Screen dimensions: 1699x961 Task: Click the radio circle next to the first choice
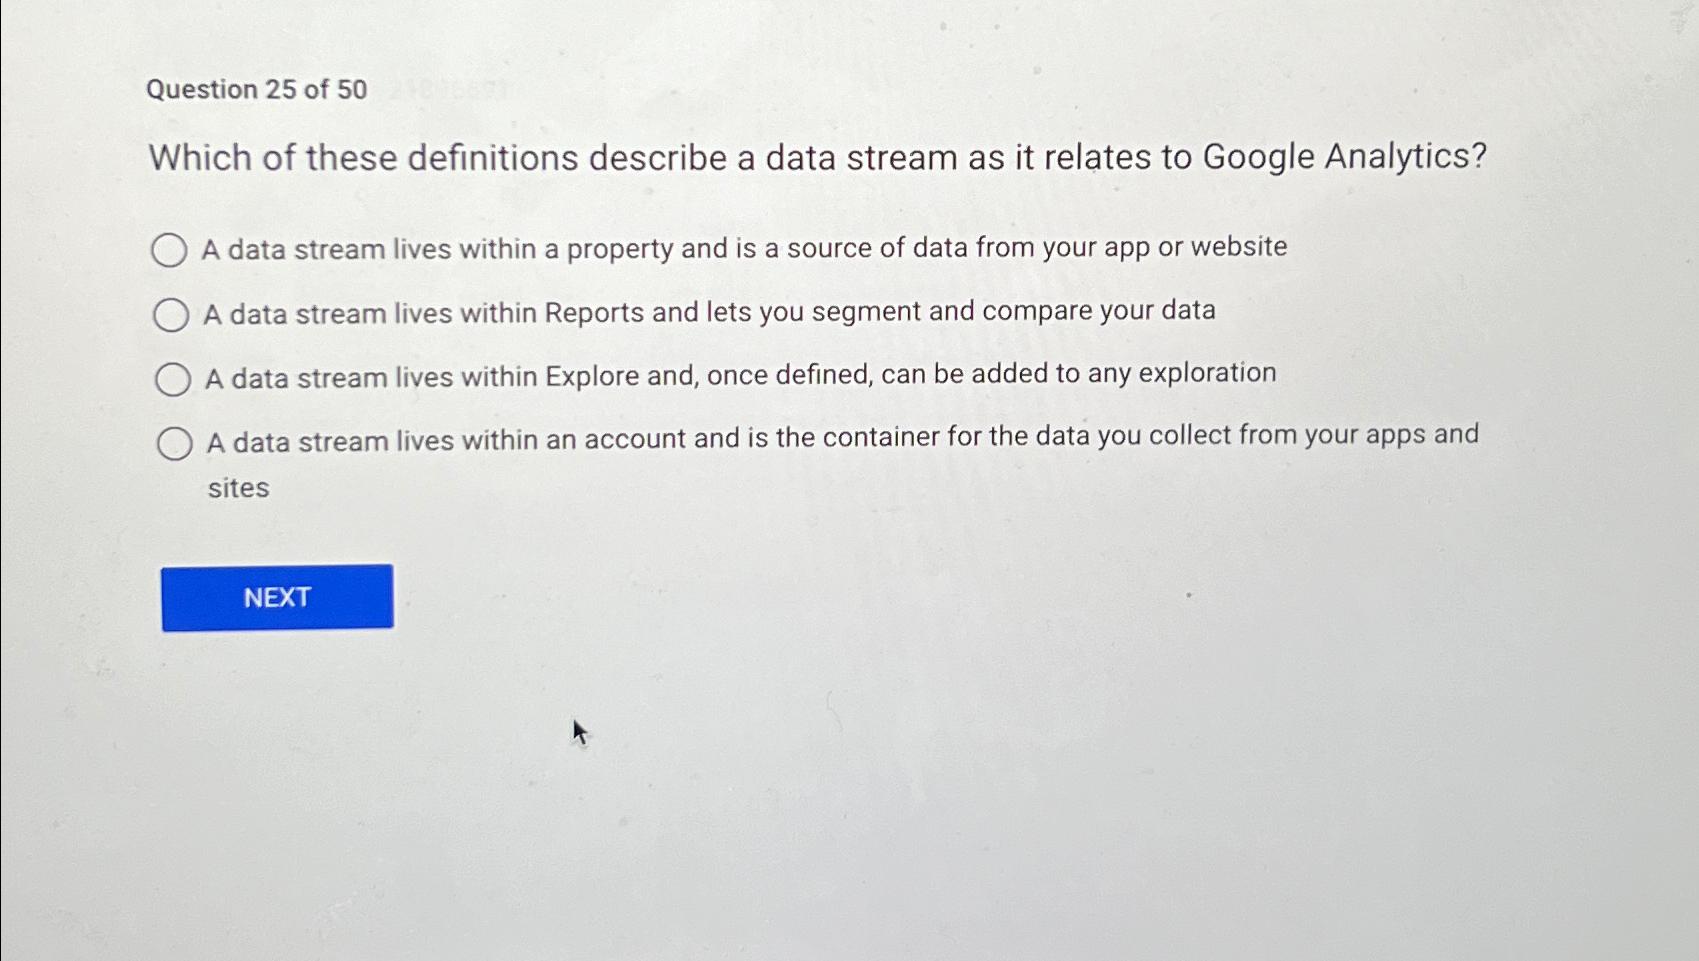point(172,250)
